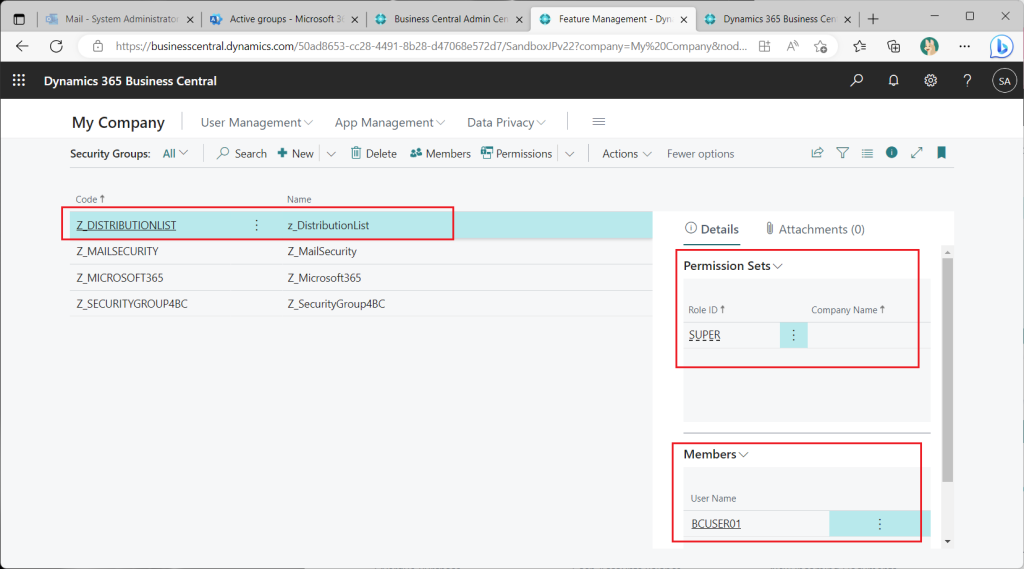Switch list layout view icon

click(867, 153)
